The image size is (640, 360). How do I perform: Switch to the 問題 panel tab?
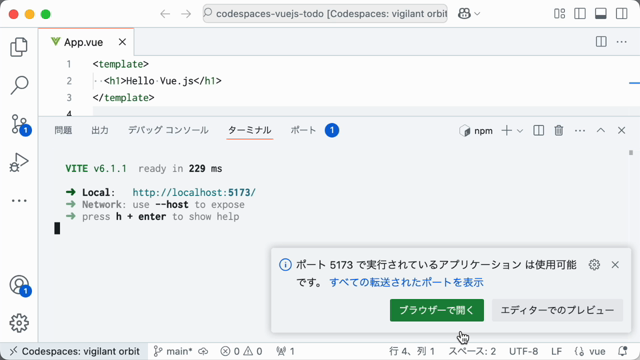tap(63, 130)
